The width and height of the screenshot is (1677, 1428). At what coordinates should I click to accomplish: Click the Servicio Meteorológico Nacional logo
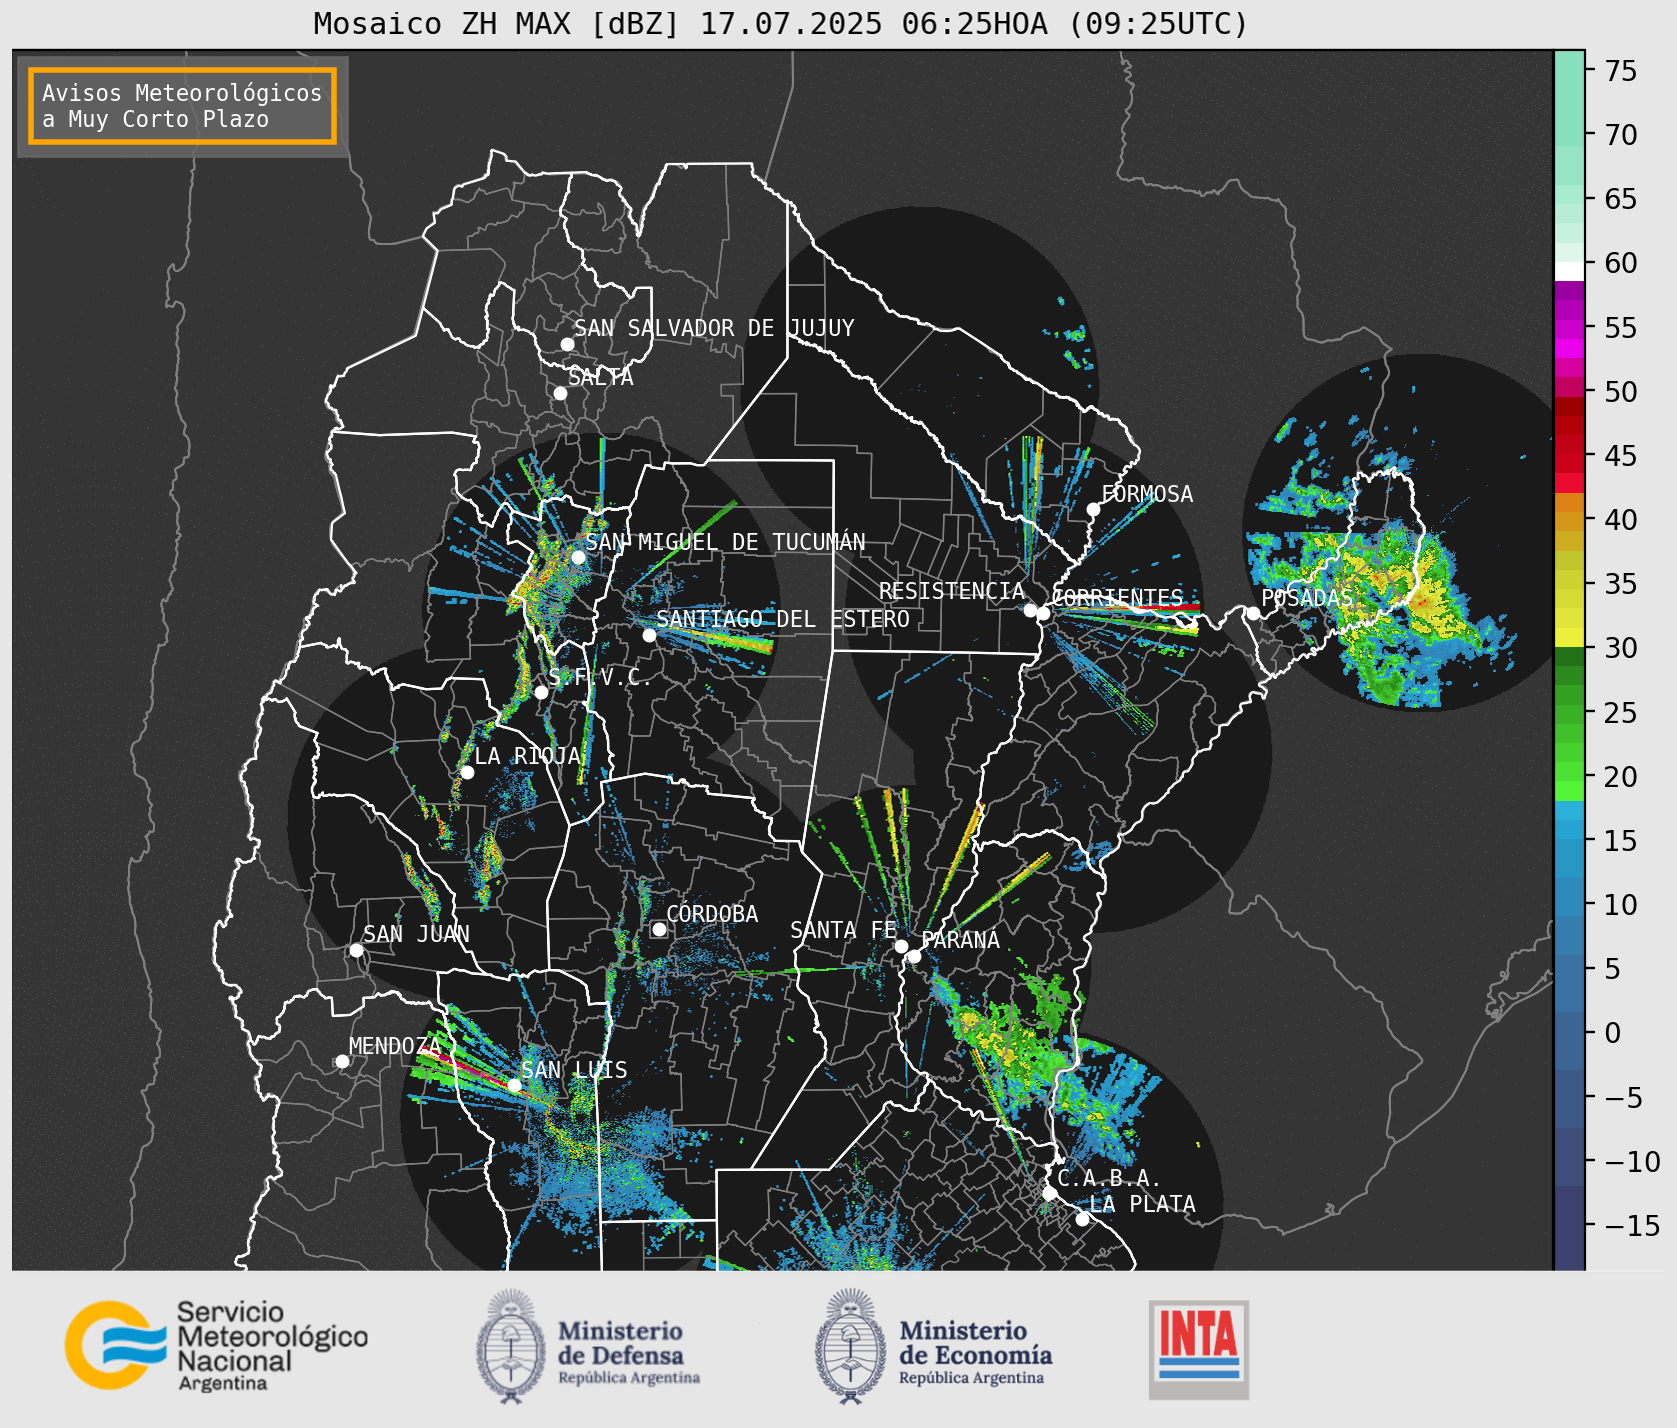tap(216, 1345)
